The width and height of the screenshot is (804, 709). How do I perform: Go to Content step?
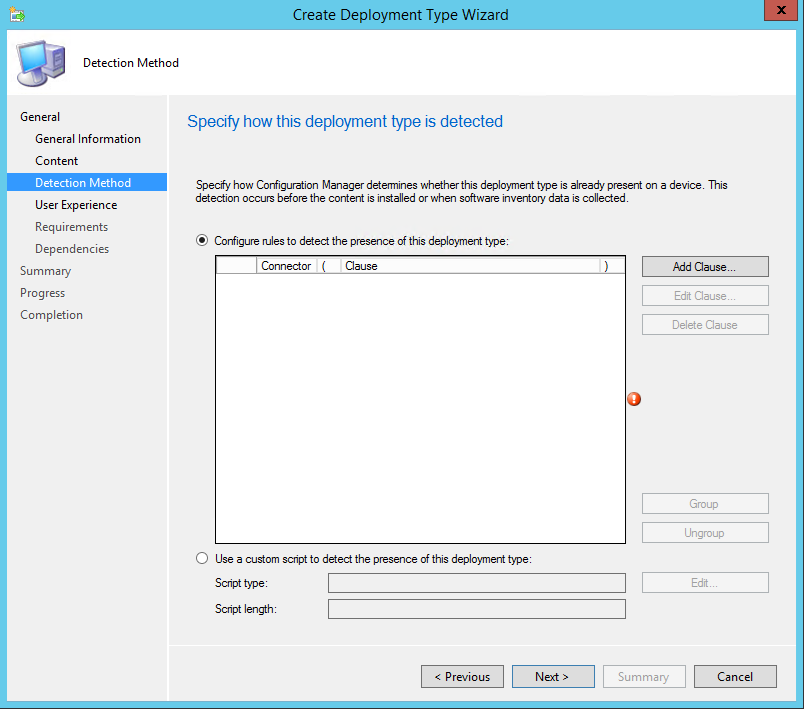click(56, 161)
